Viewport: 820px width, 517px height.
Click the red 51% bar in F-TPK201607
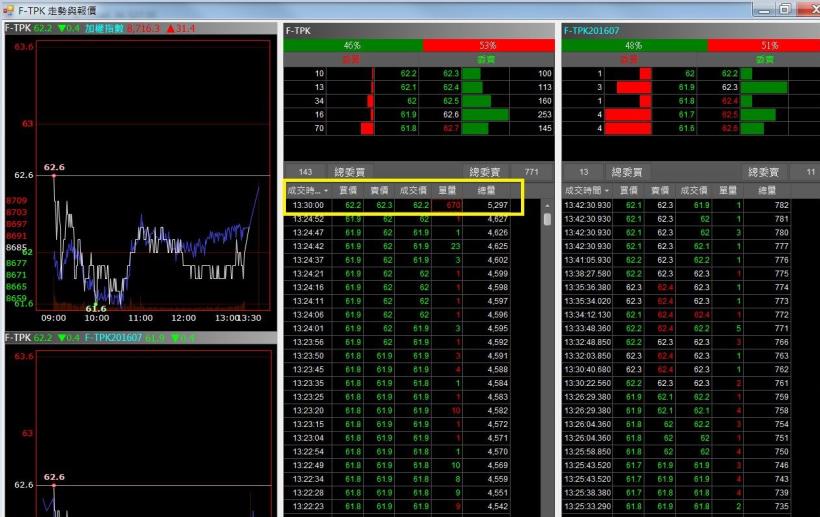768,46
